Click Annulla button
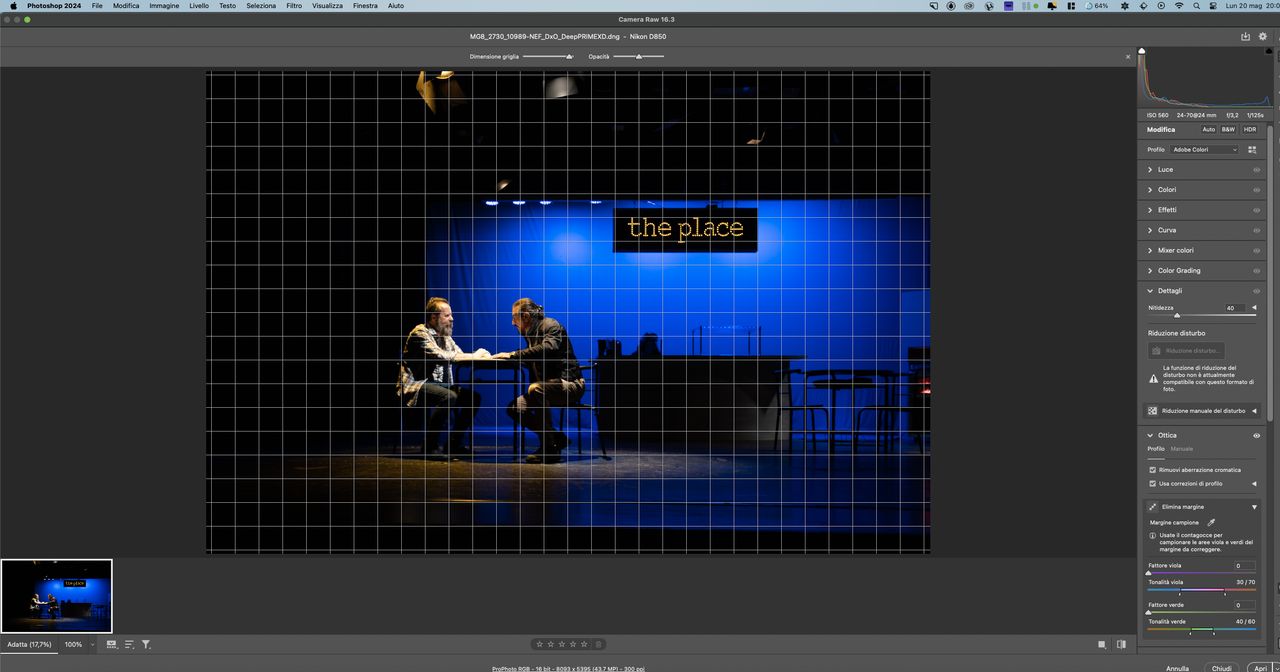This screenshot has height=672, width=1280. click(1178, 668)
